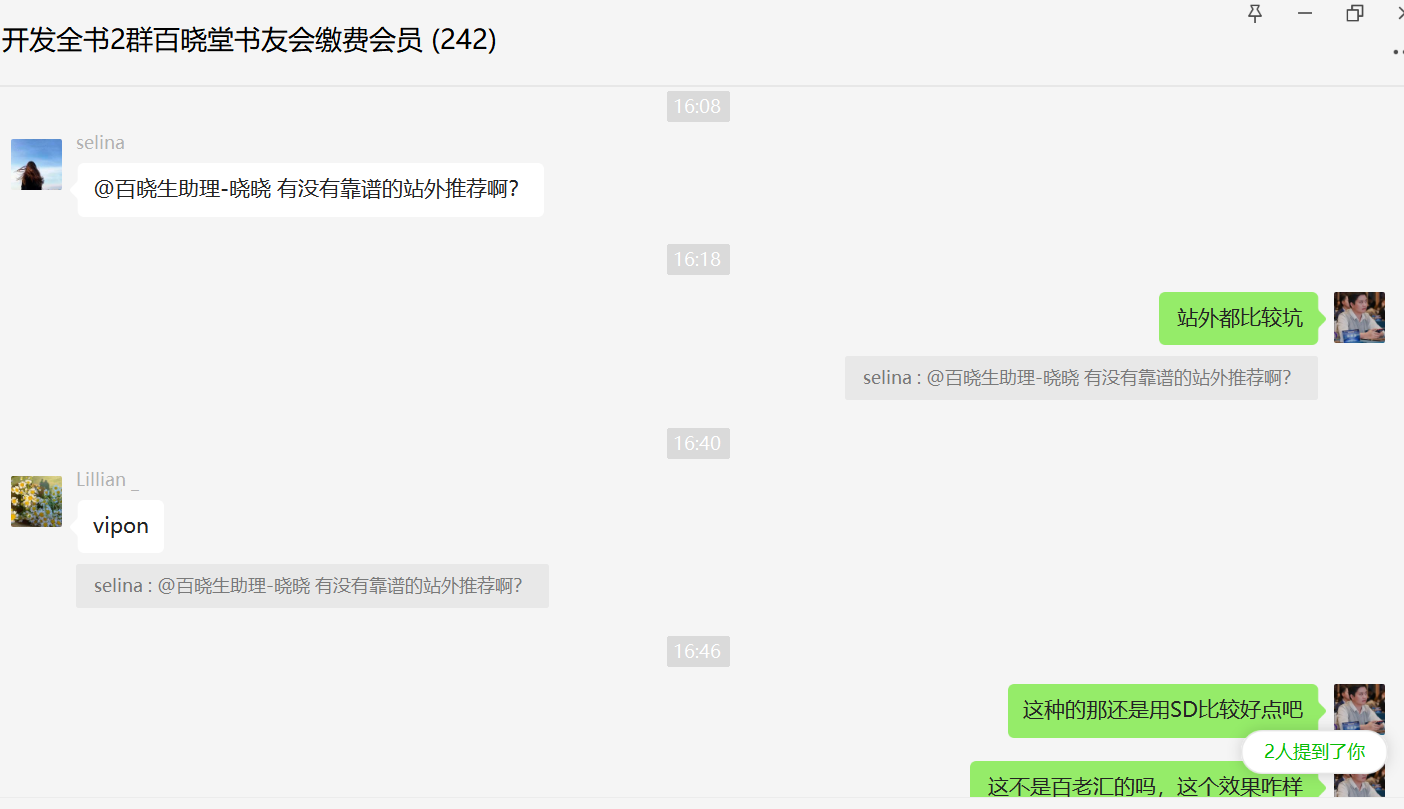Pin the chat window on top

1255,13
